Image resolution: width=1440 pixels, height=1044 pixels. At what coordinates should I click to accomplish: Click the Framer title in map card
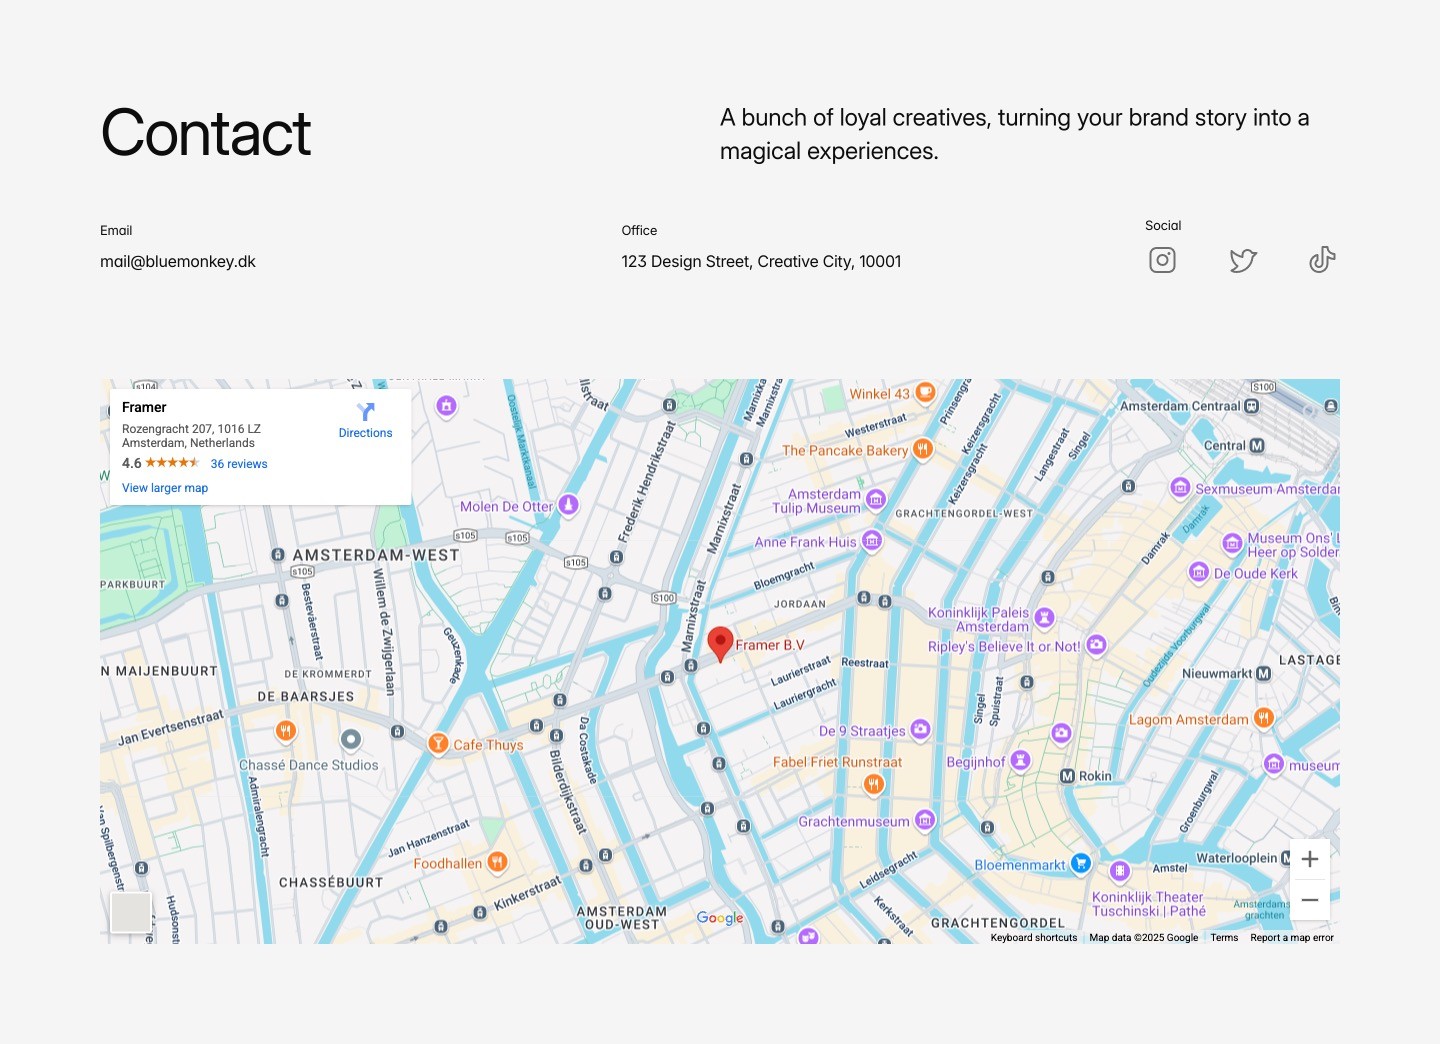point(144,407)
